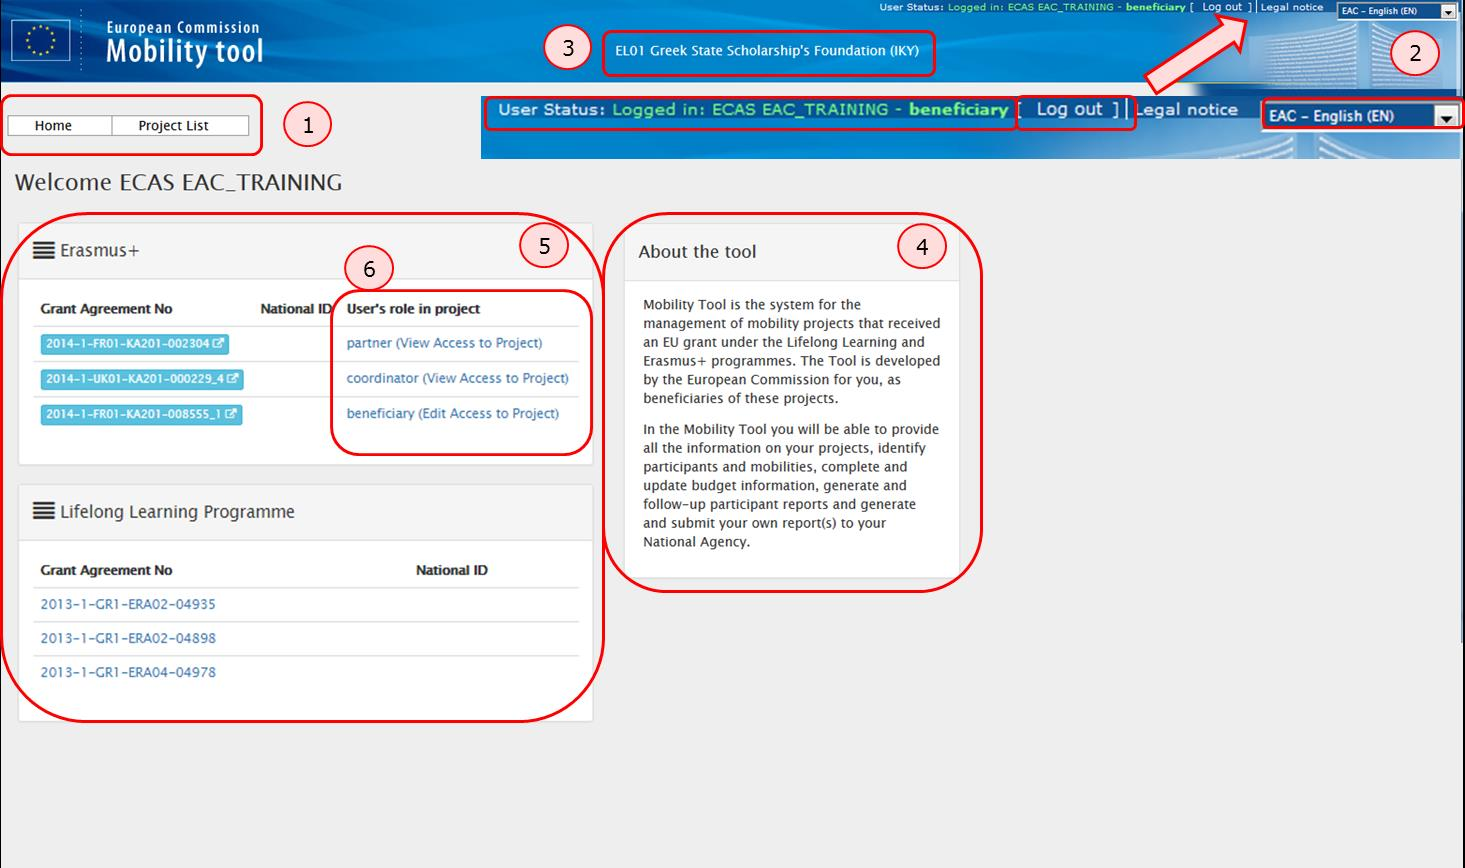Click the Welcome ECAS EAC_TRAINING heading
This screenshot has height=868, width=1465.
click(x=178, y=182)
